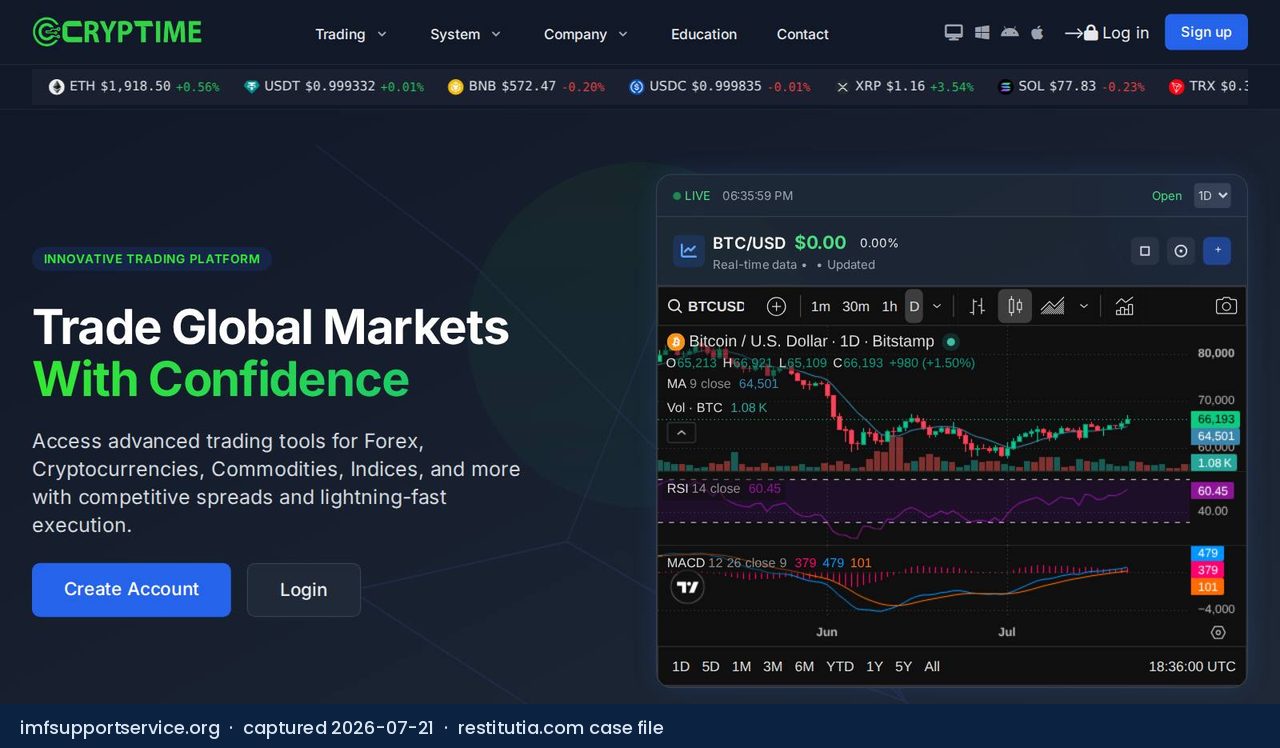Image resolution: width=1280 pixels, height=748 pixels.
Task: Click the Android platform icon
Action: point(1010,33)
